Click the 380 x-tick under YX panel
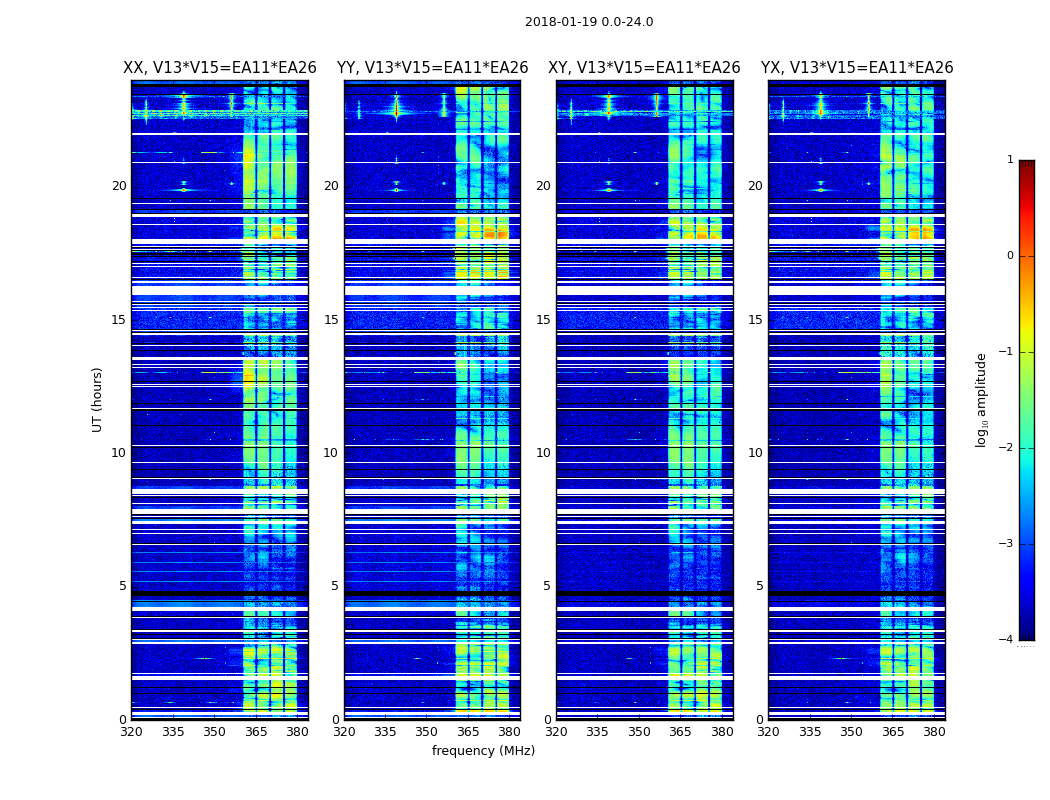Screen dimensions: 1050x800 click(x=934, y=732)
